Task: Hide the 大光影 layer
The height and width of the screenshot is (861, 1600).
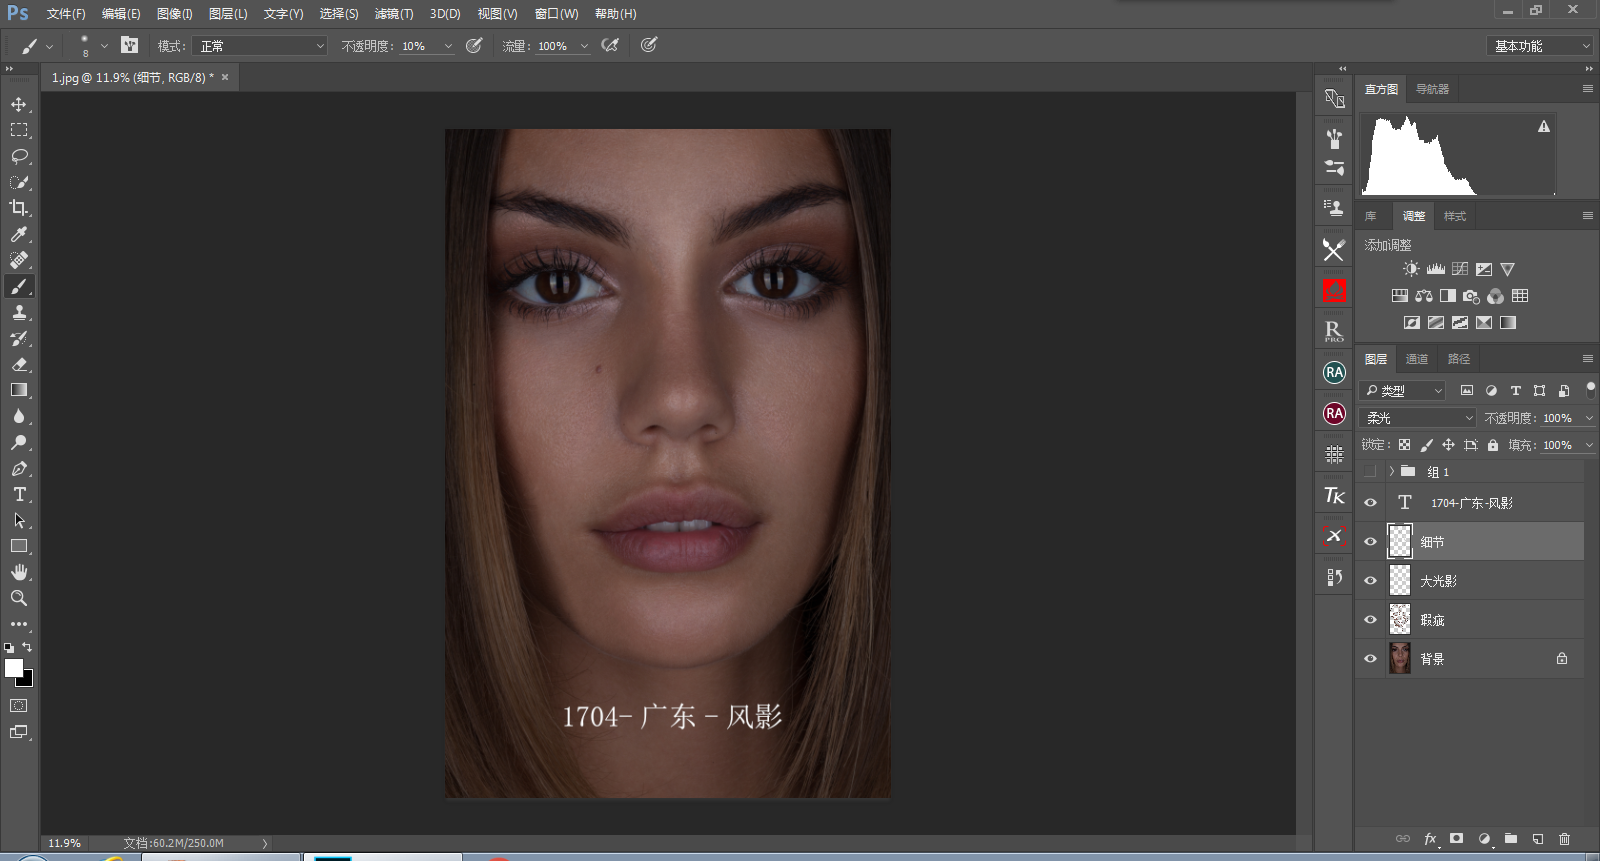Action: tap(1371, 581)
